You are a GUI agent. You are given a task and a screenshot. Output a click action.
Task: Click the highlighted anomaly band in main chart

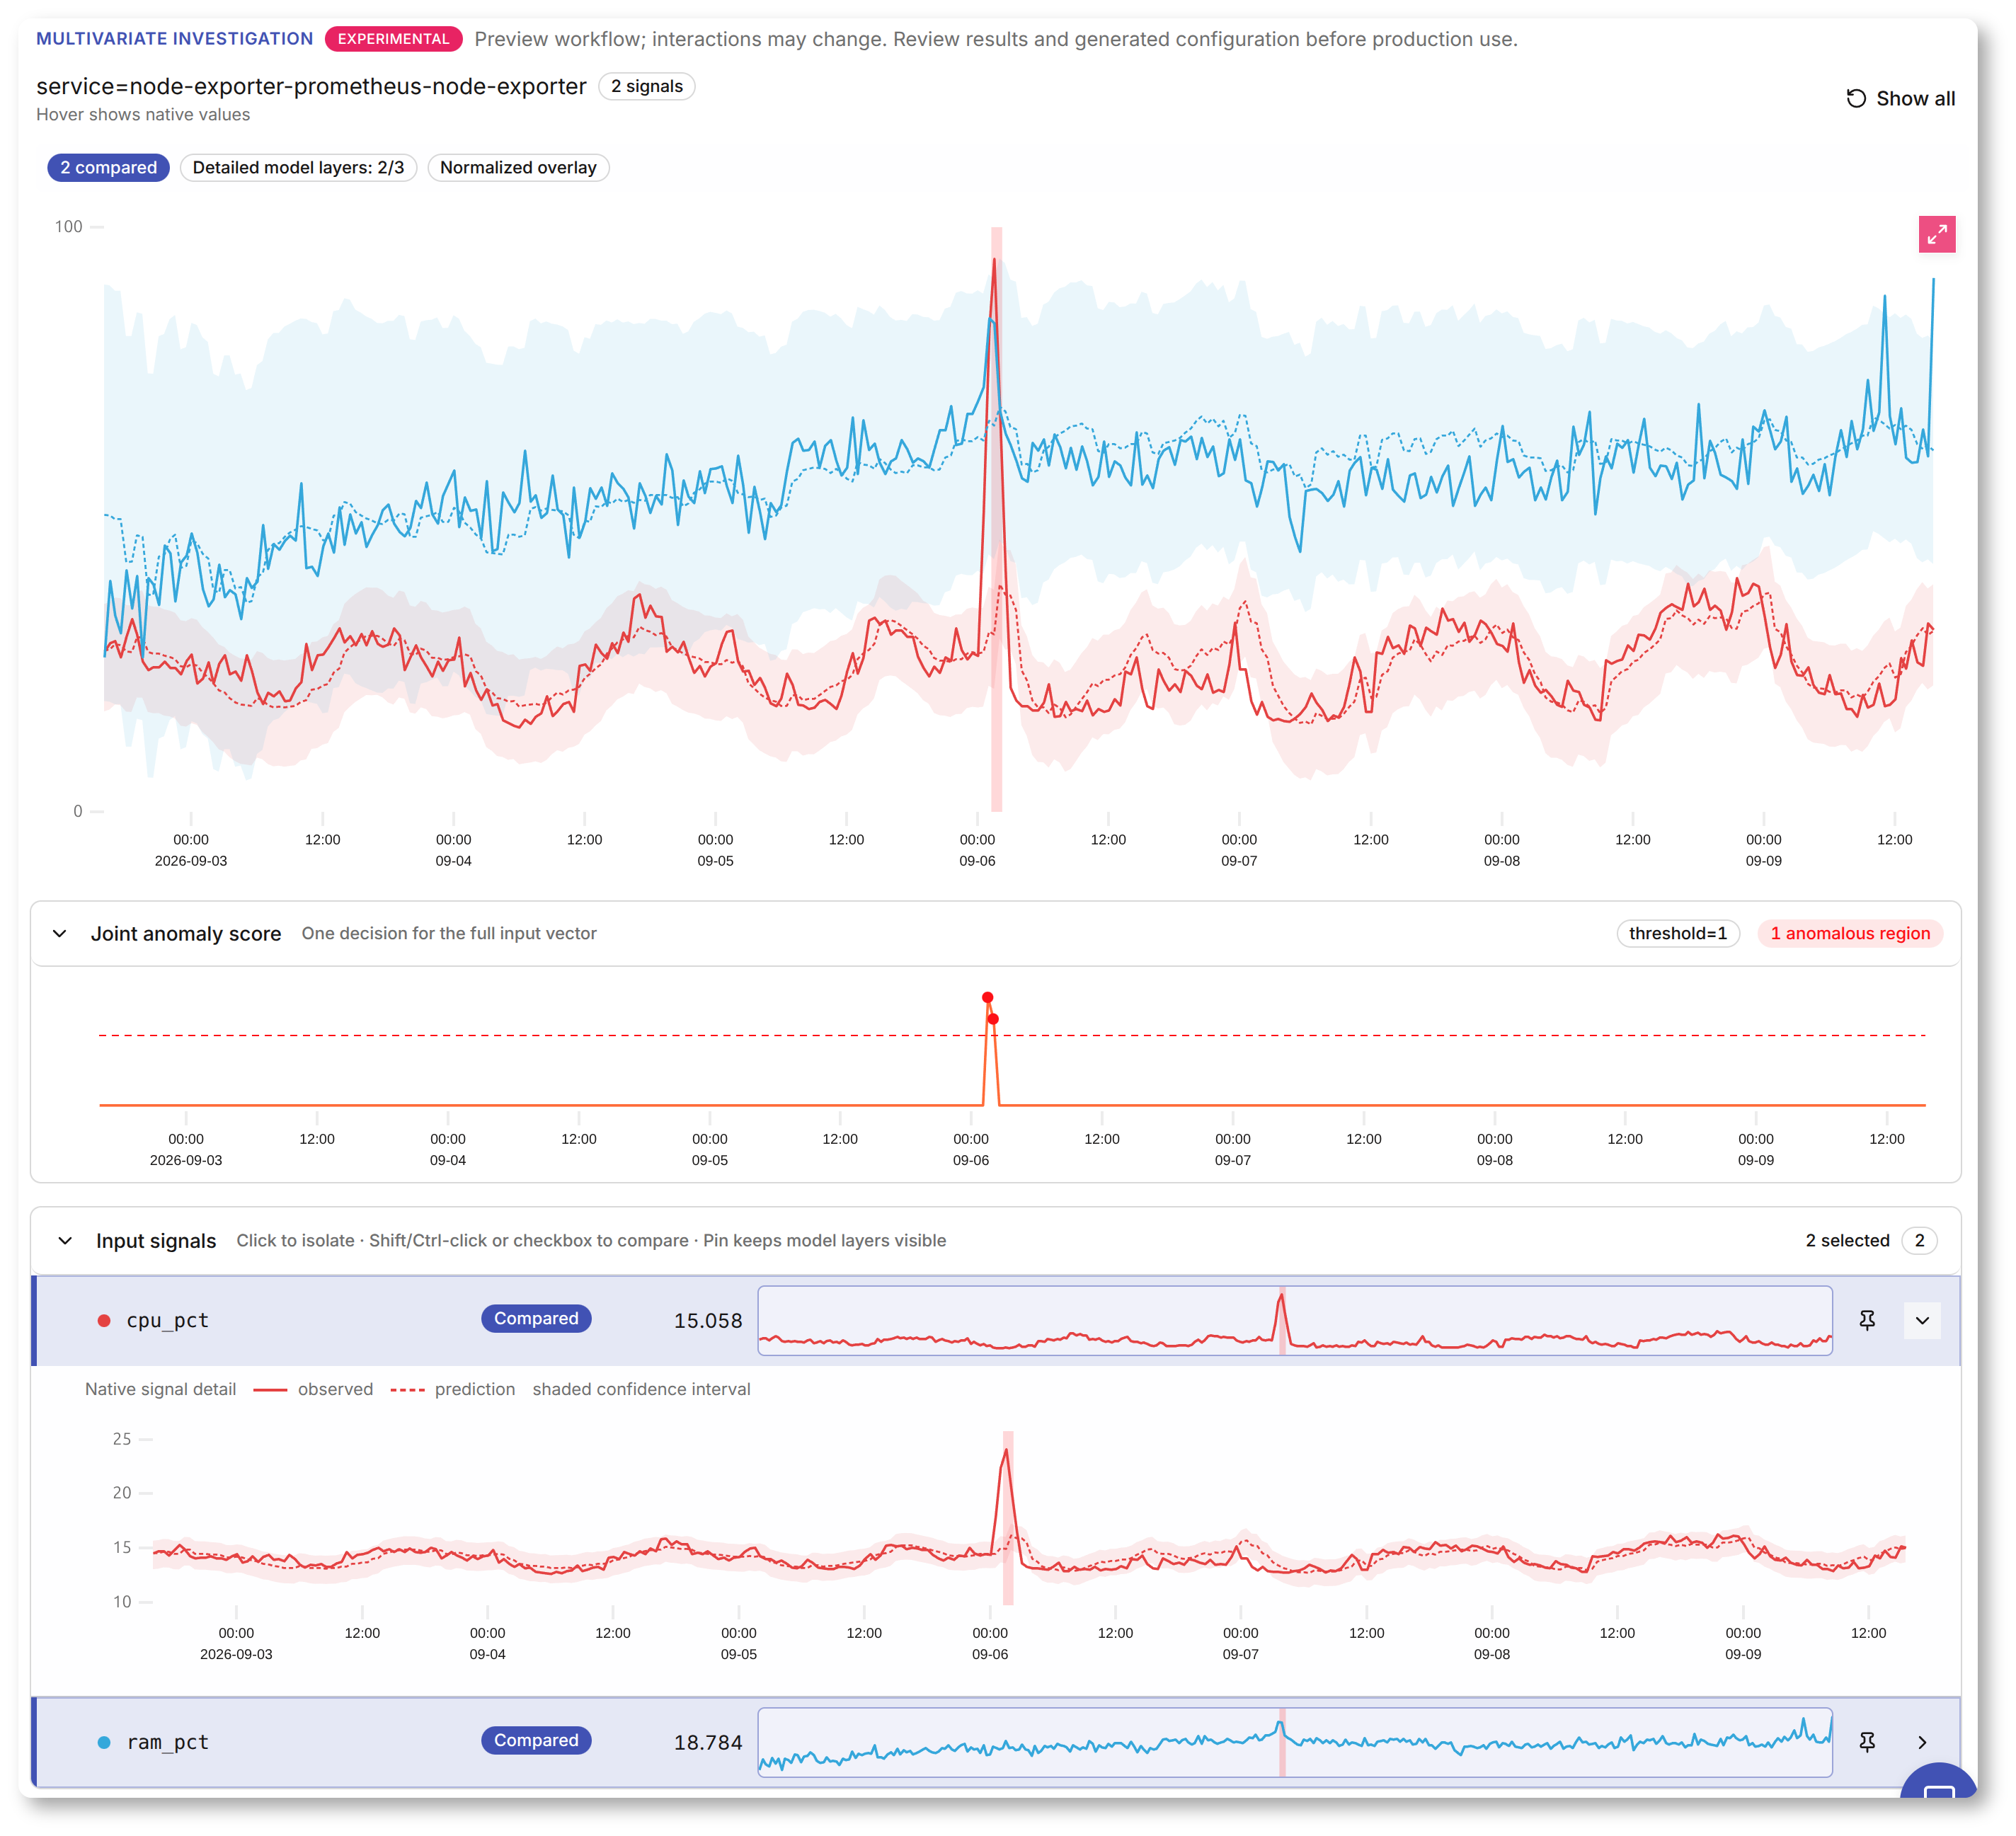tap(996, 518)
